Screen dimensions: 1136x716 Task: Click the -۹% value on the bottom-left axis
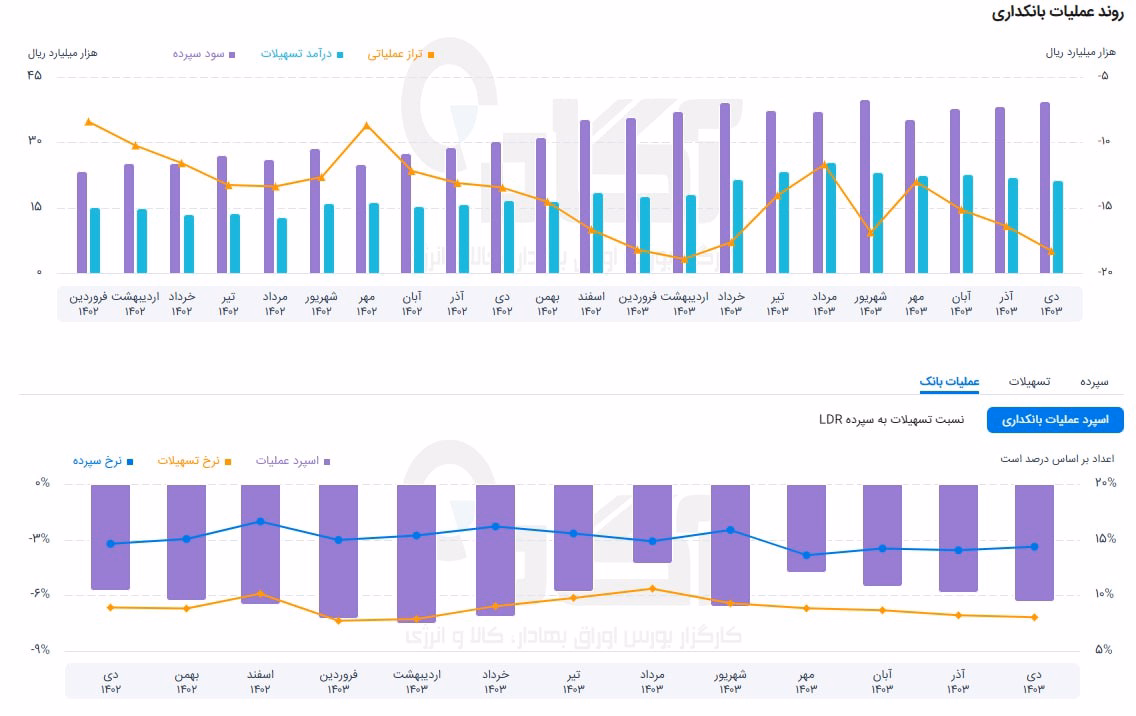40,649
